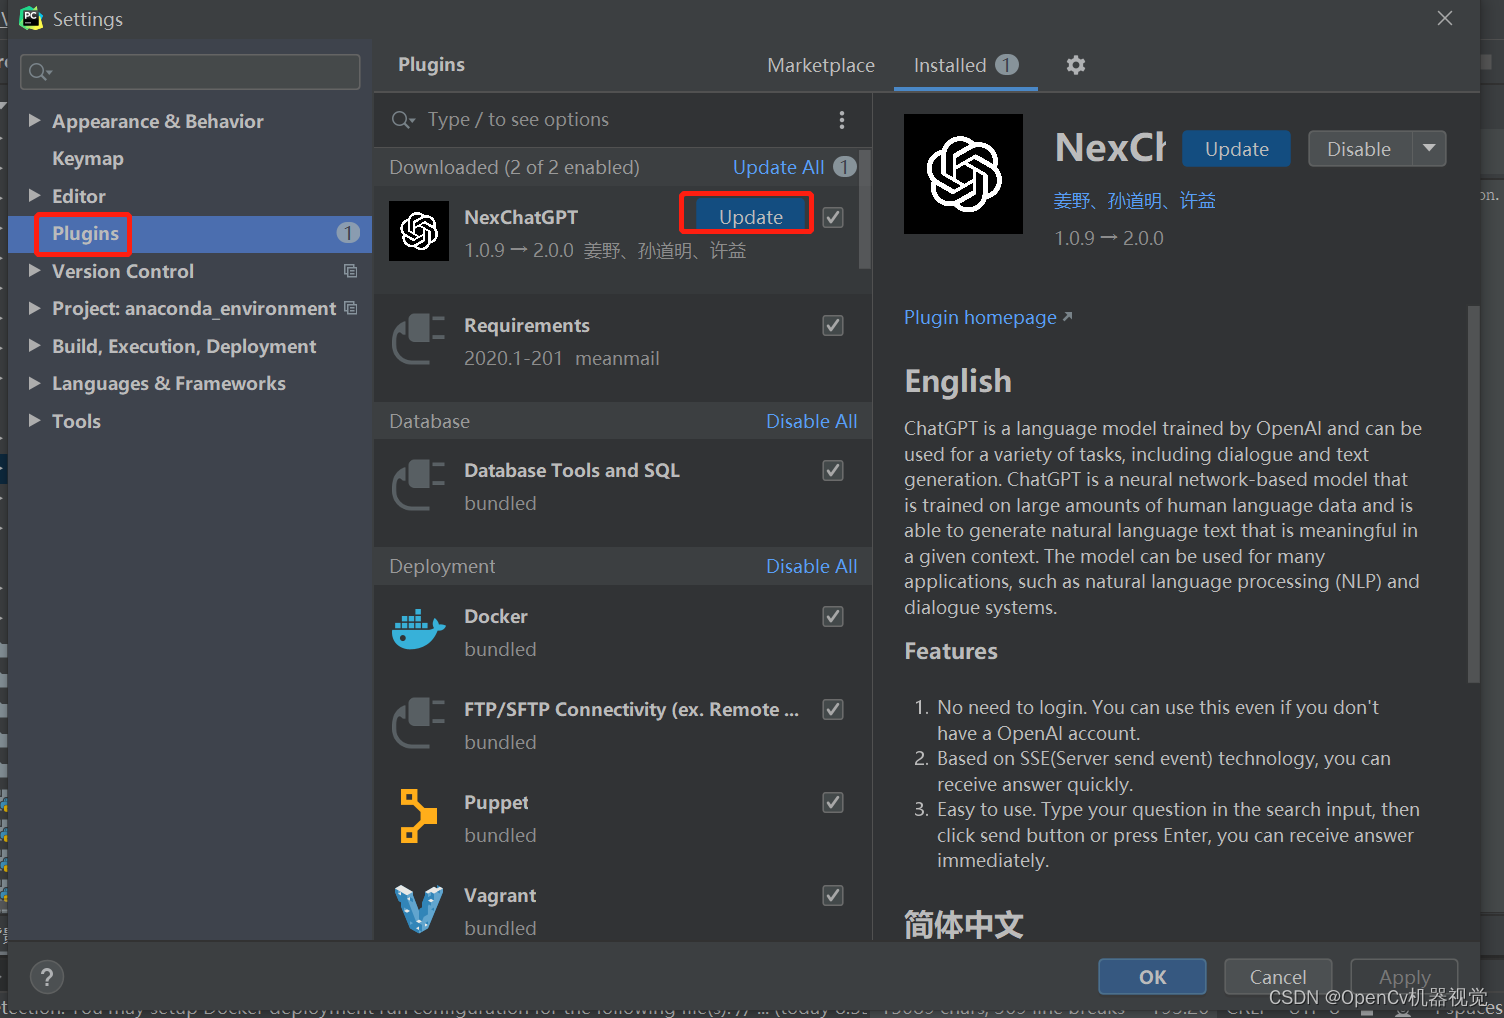The image size is (1504, 1018).
Task: Click the Docker whale icon
Action: [419, 630]
